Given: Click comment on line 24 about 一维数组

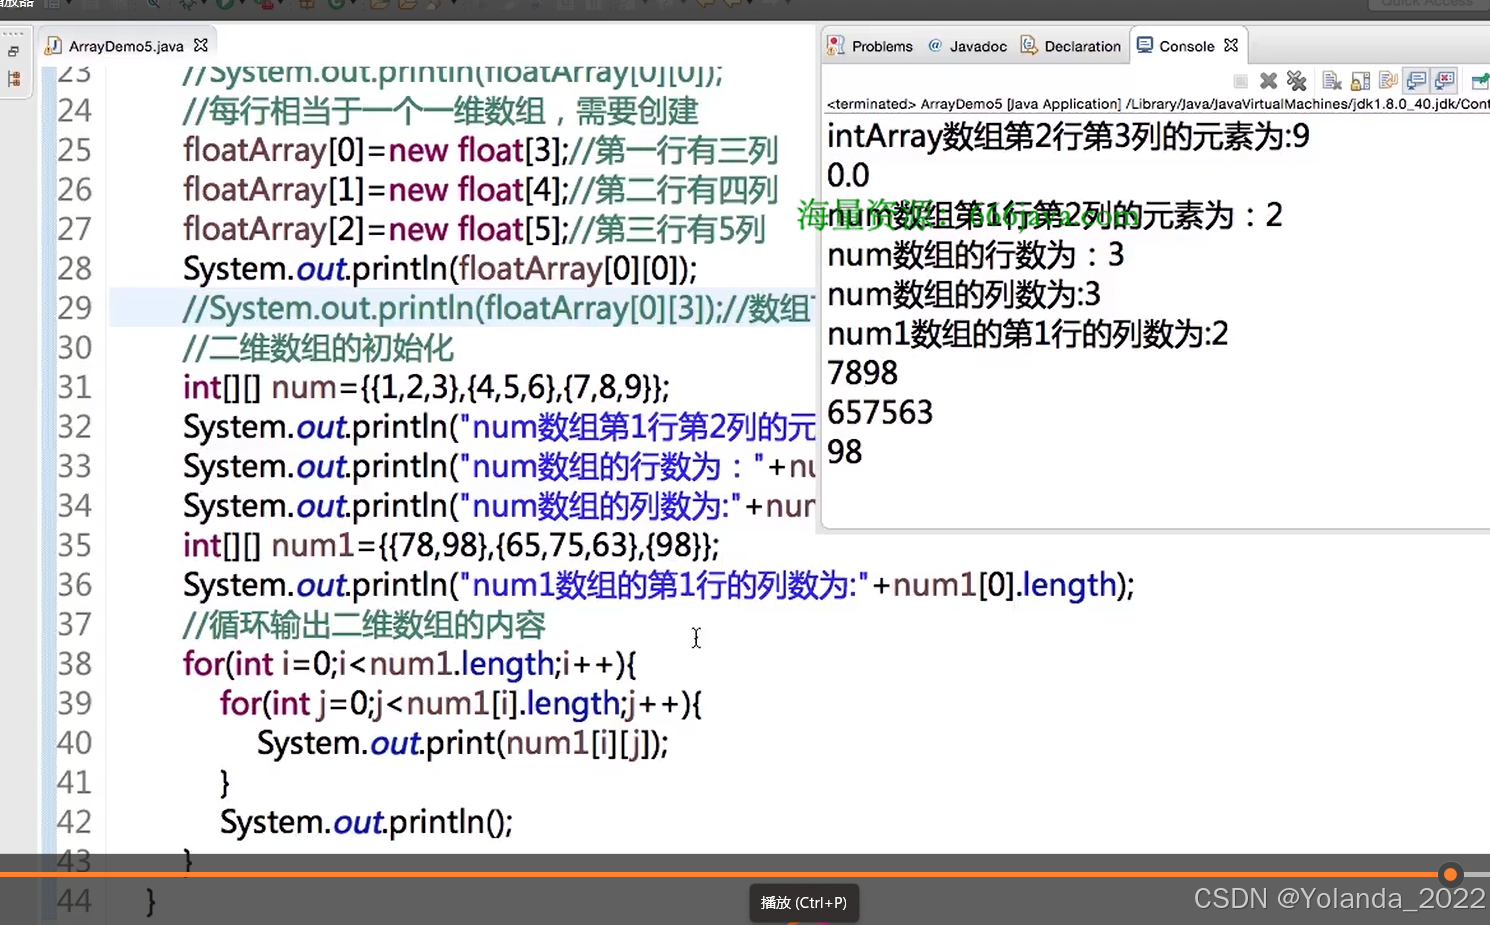Looking at the screenshot, I should 440,111.
